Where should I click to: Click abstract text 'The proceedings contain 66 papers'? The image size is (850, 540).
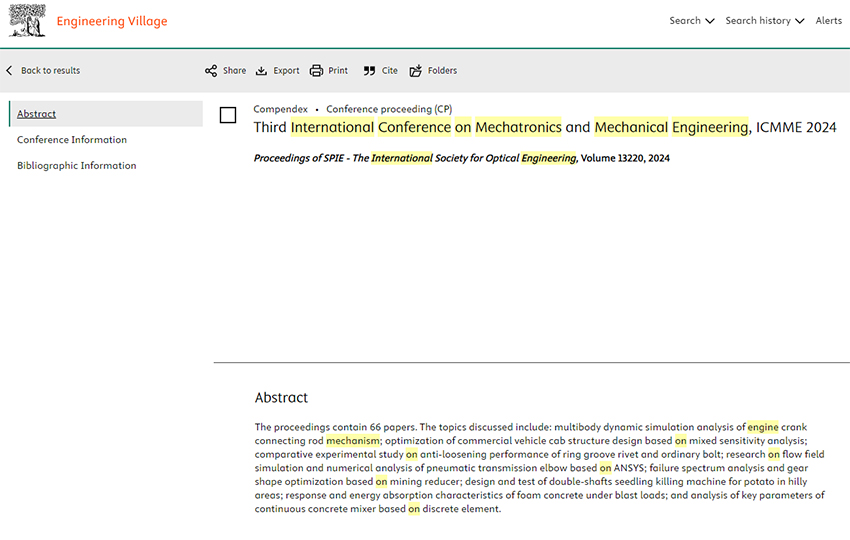336,427
